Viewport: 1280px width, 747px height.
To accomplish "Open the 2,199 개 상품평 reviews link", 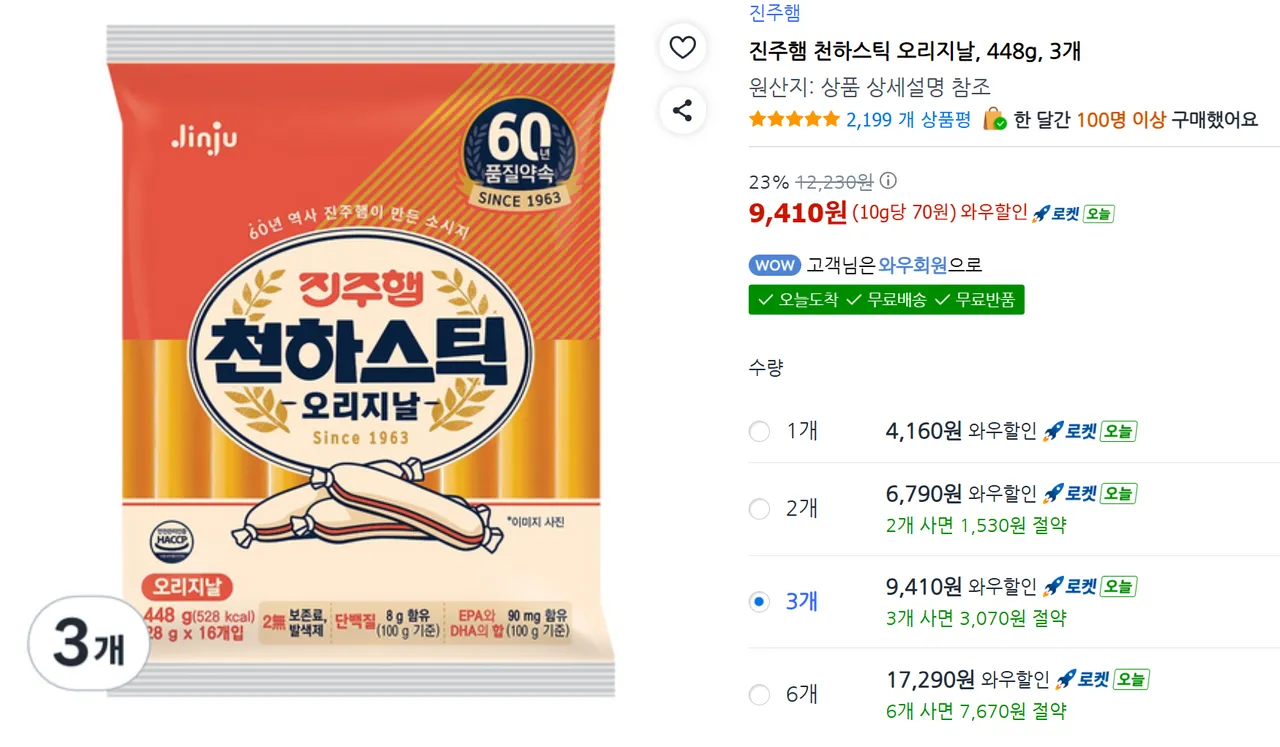I will [x=908, y=119].
